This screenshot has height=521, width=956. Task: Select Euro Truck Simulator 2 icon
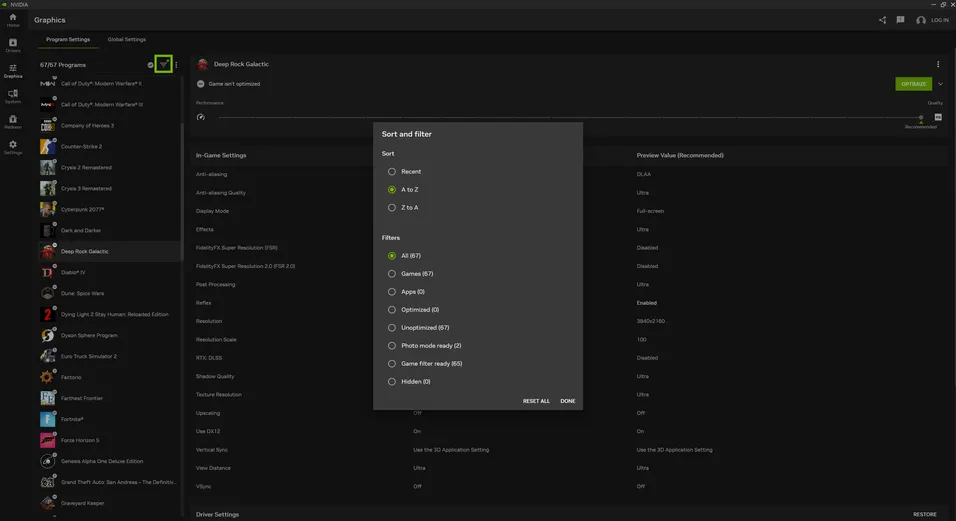pos(48,356)
